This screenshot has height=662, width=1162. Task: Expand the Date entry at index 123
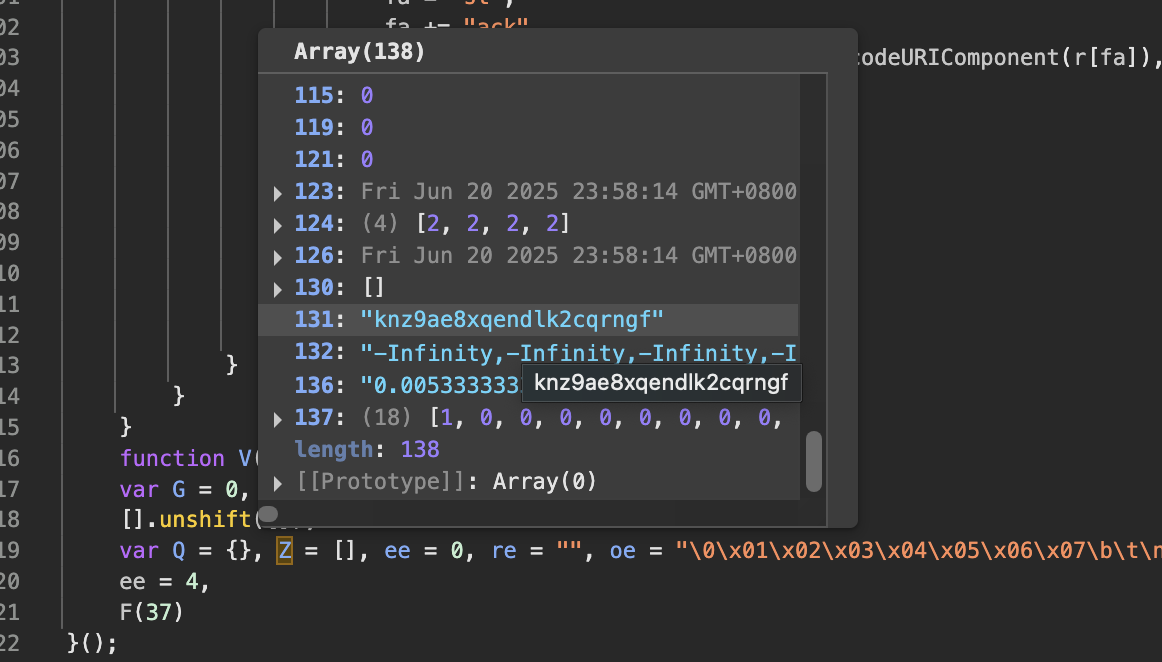(x=277, y=192)
